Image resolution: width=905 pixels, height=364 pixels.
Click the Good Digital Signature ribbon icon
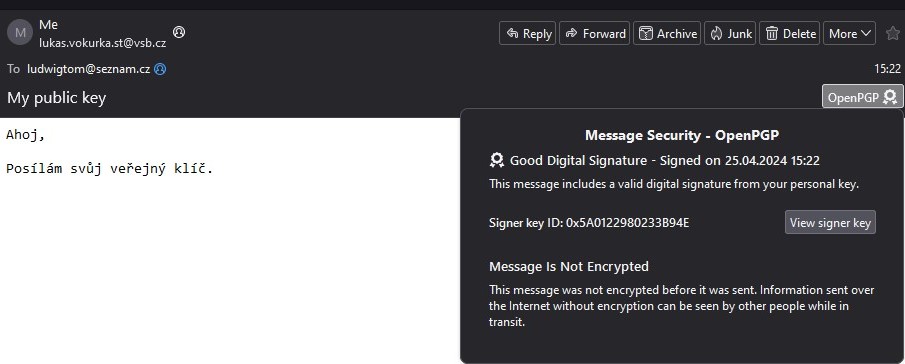(x=496, y=160)
